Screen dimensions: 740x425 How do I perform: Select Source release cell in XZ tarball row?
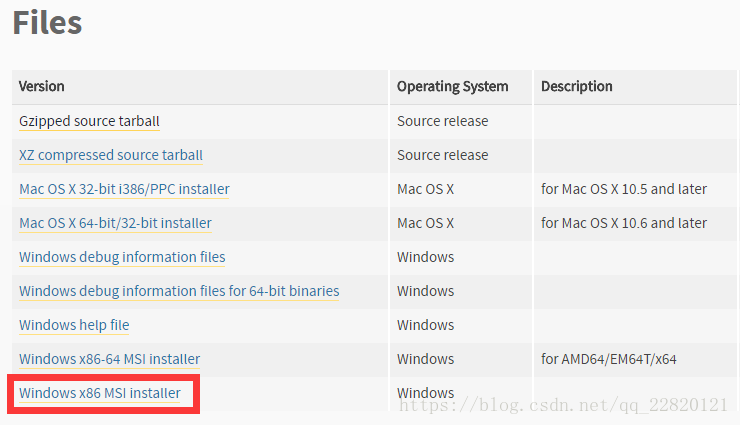pyautogui.click(x=442, y=155)
